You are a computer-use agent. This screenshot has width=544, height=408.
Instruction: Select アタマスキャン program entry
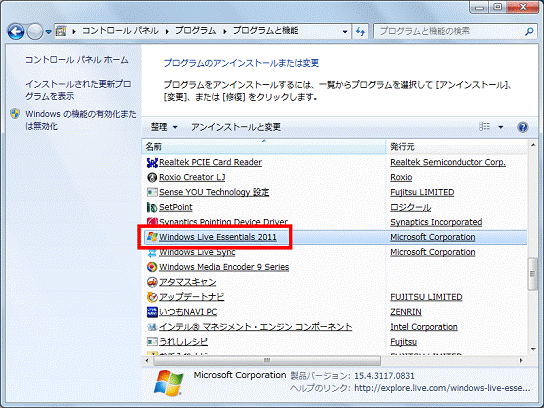187,282
